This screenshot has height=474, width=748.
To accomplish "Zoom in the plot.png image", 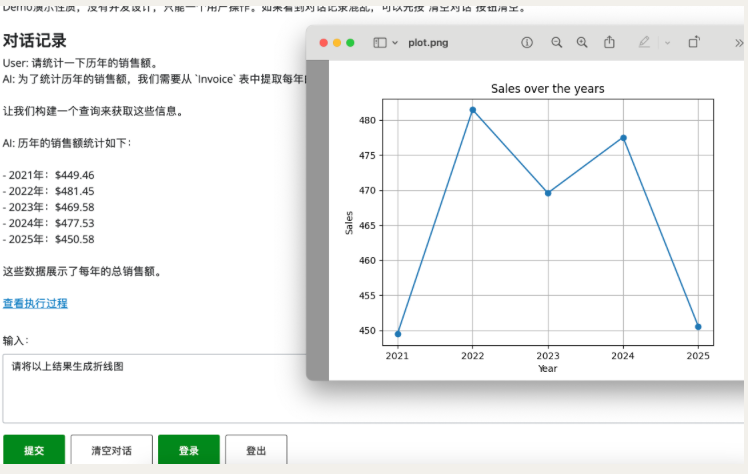I will point(582,42).
